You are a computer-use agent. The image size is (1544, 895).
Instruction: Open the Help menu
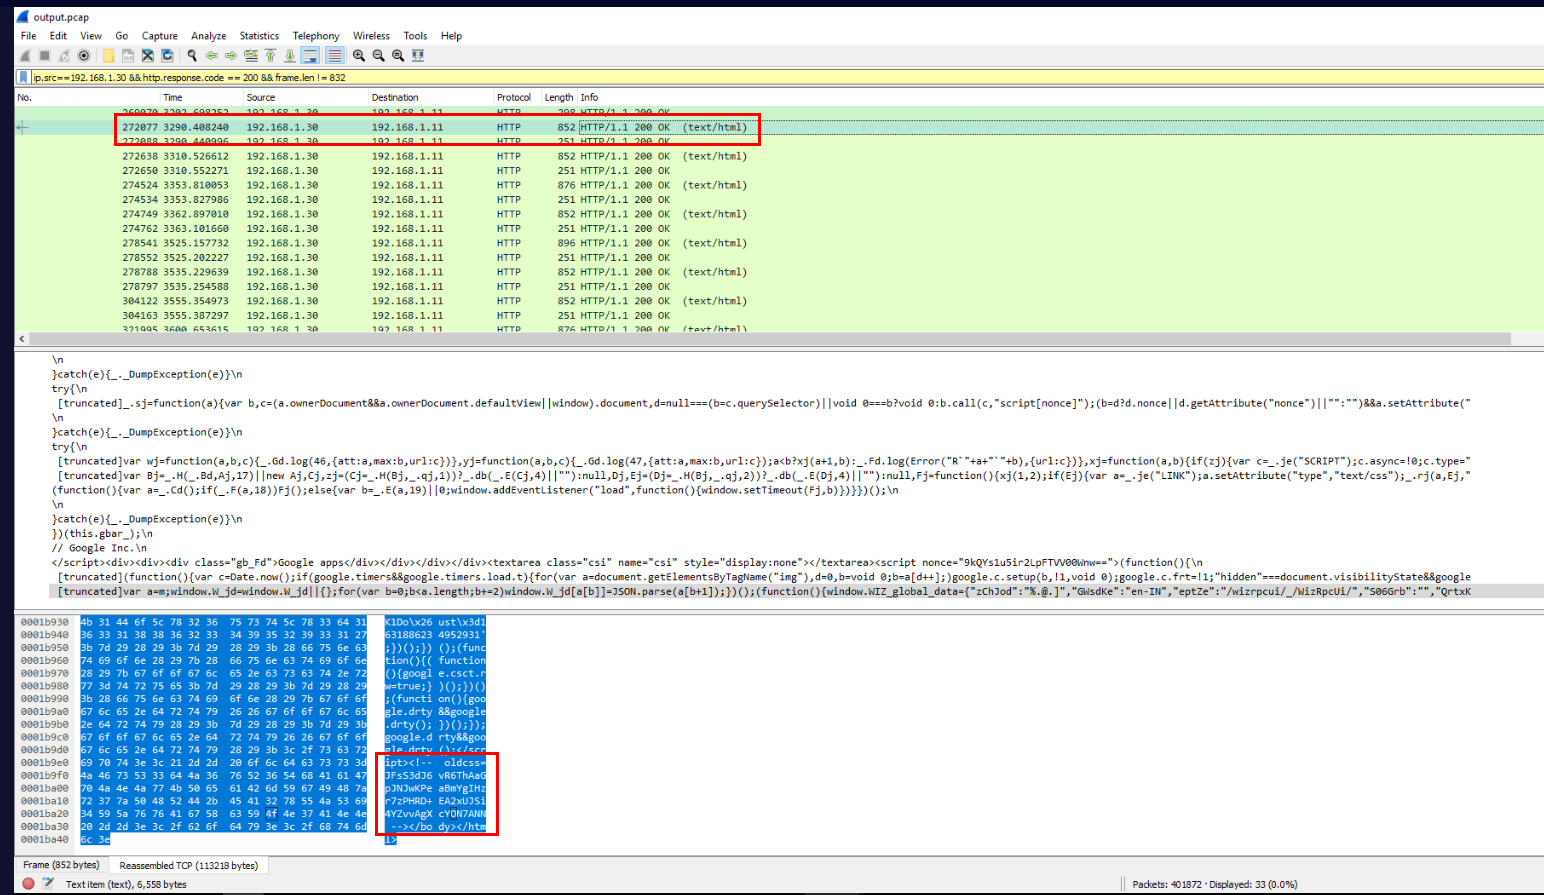coord(452,36)
